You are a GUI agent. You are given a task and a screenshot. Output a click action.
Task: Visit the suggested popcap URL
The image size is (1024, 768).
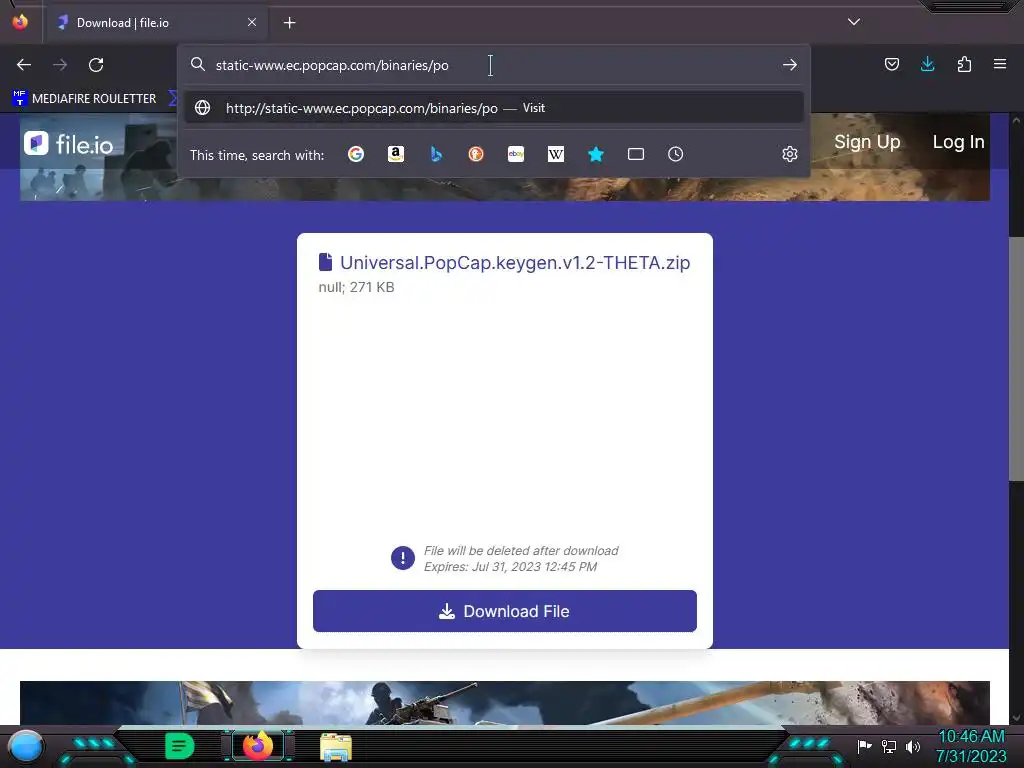494,108
